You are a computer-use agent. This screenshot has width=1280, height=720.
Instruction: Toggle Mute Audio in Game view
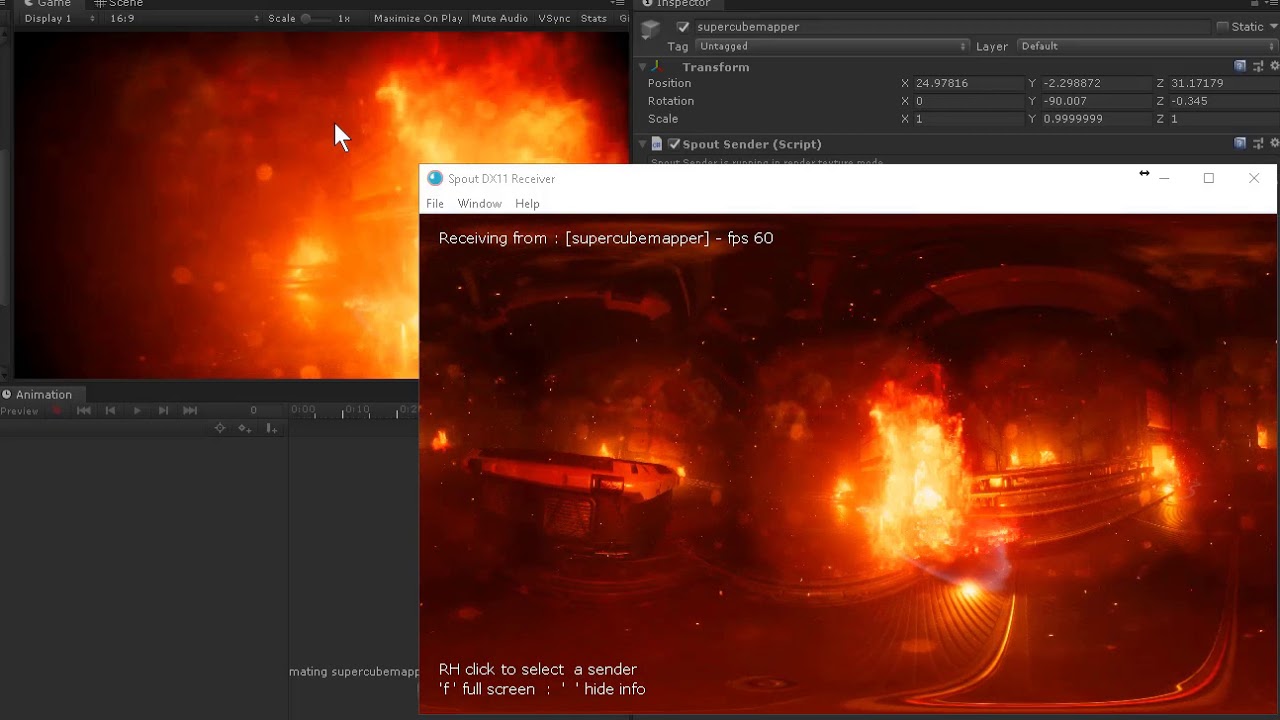(x=499, y=18)
